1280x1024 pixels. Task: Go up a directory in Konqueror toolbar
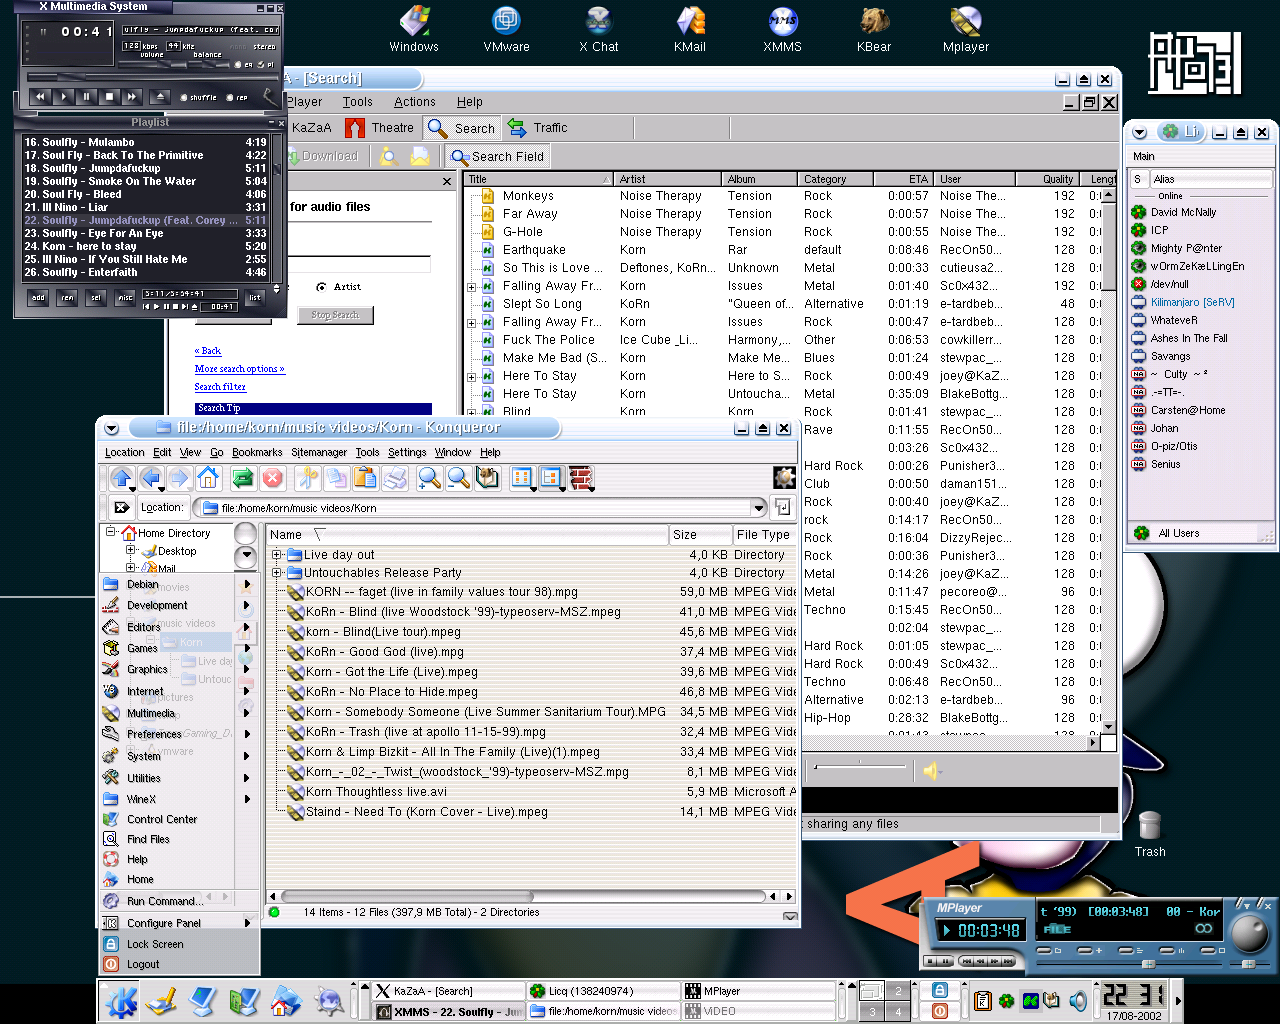click(122, 479)
